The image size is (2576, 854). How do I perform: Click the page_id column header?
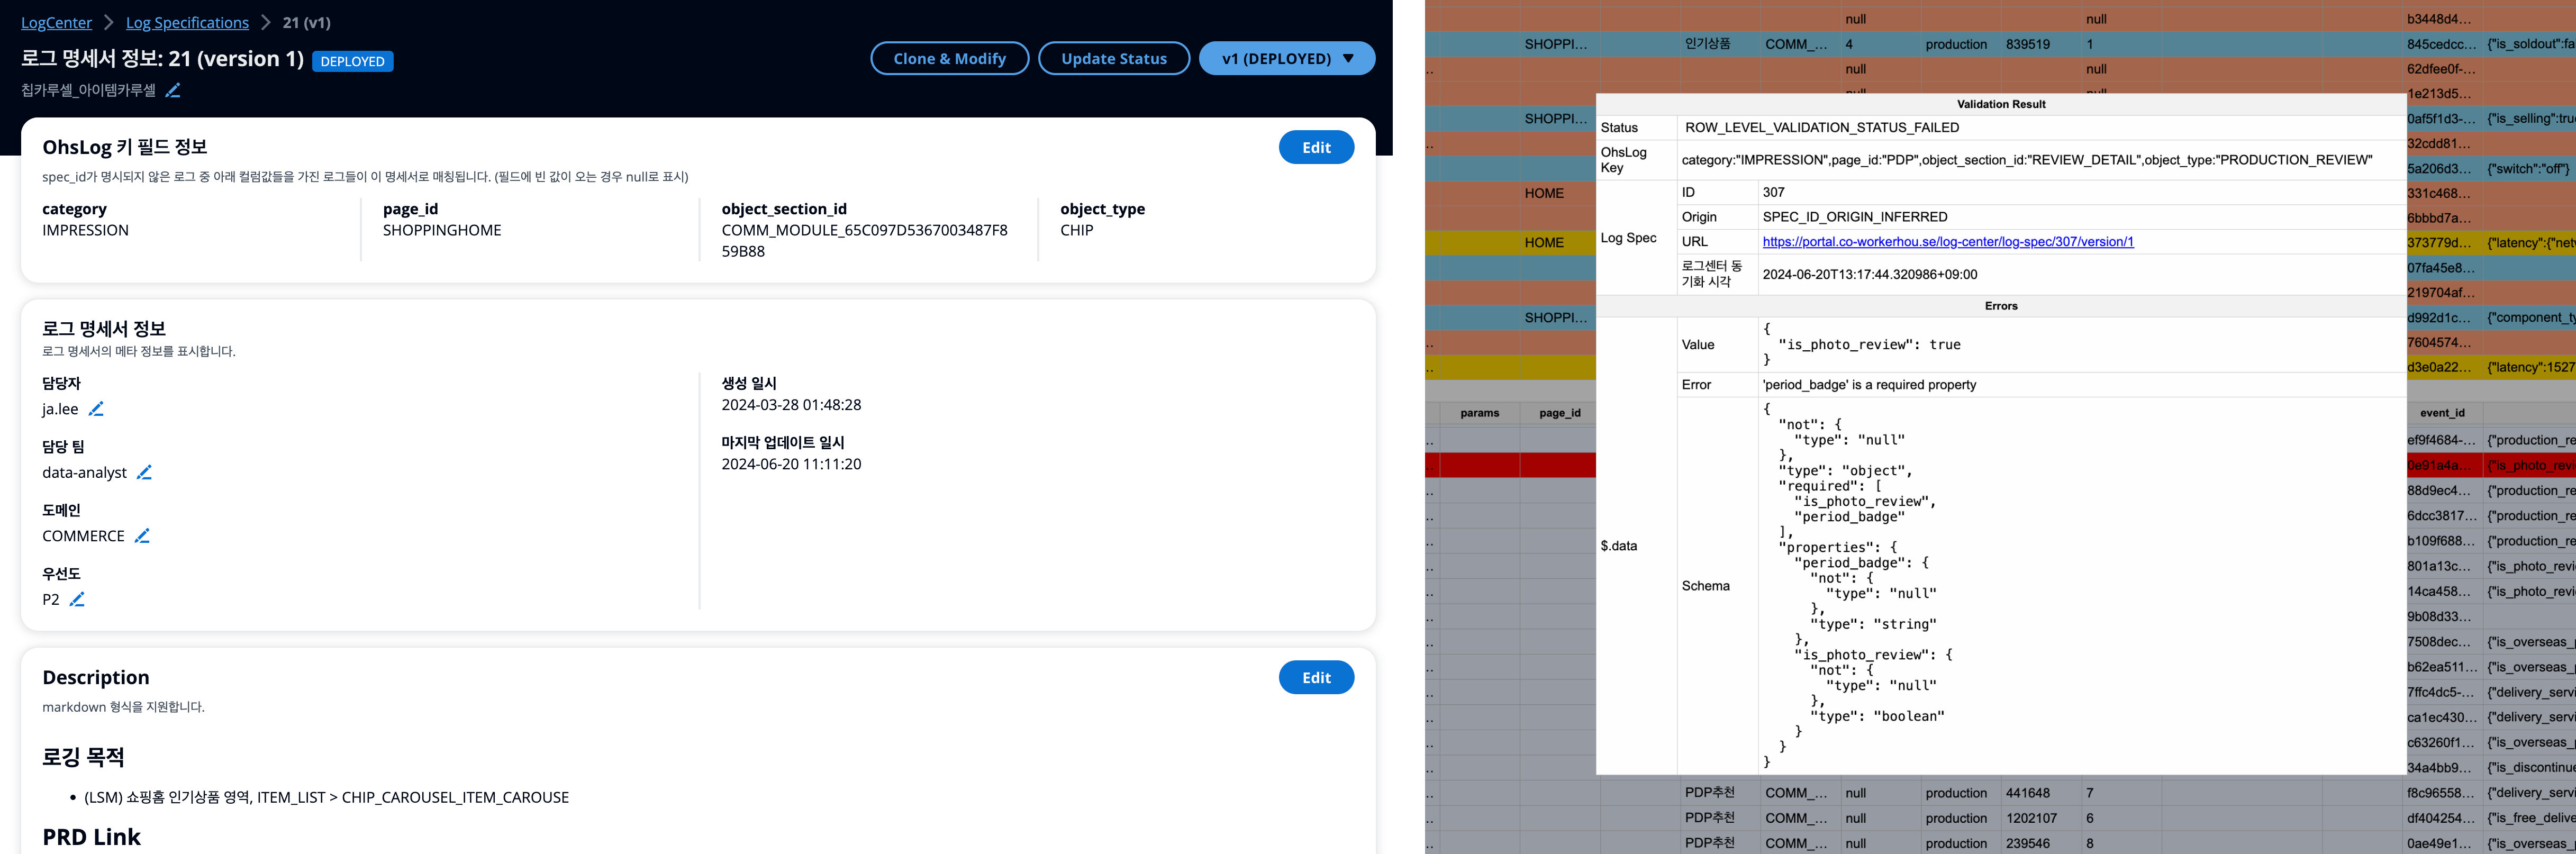click(1559, 413)
